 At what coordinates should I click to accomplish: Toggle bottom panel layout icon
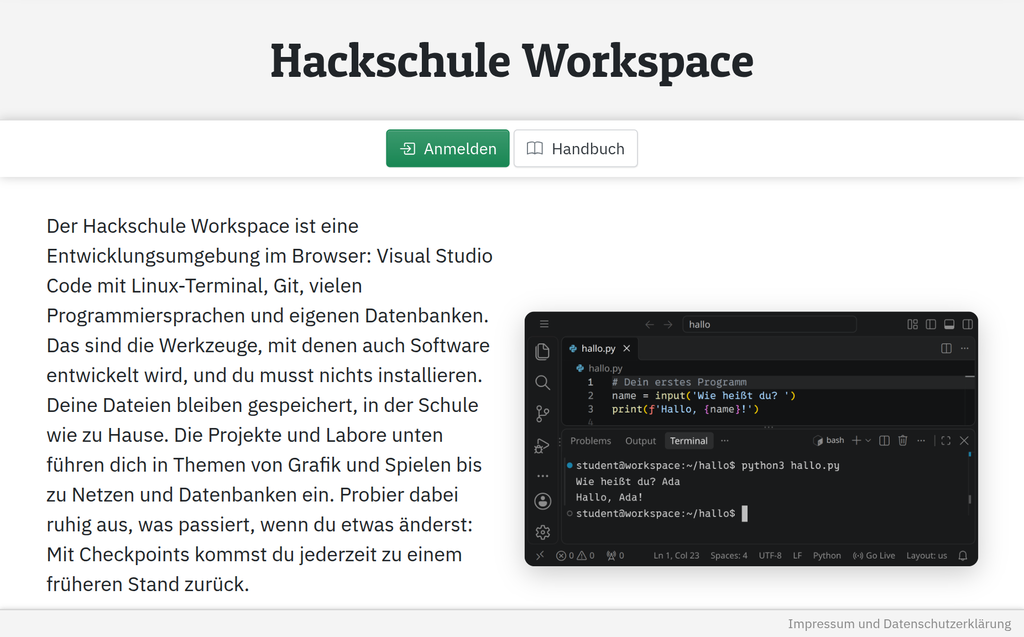coord(949,324)
